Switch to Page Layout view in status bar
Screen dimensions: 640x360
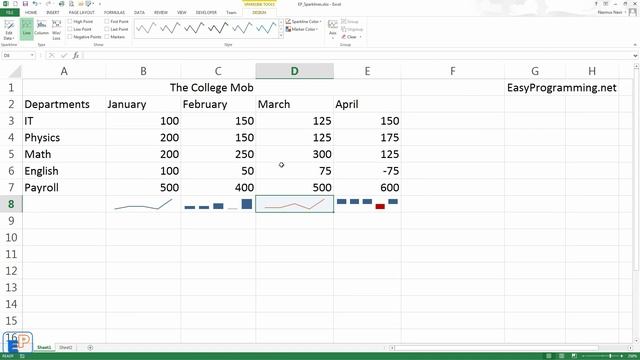click(562, 356)
